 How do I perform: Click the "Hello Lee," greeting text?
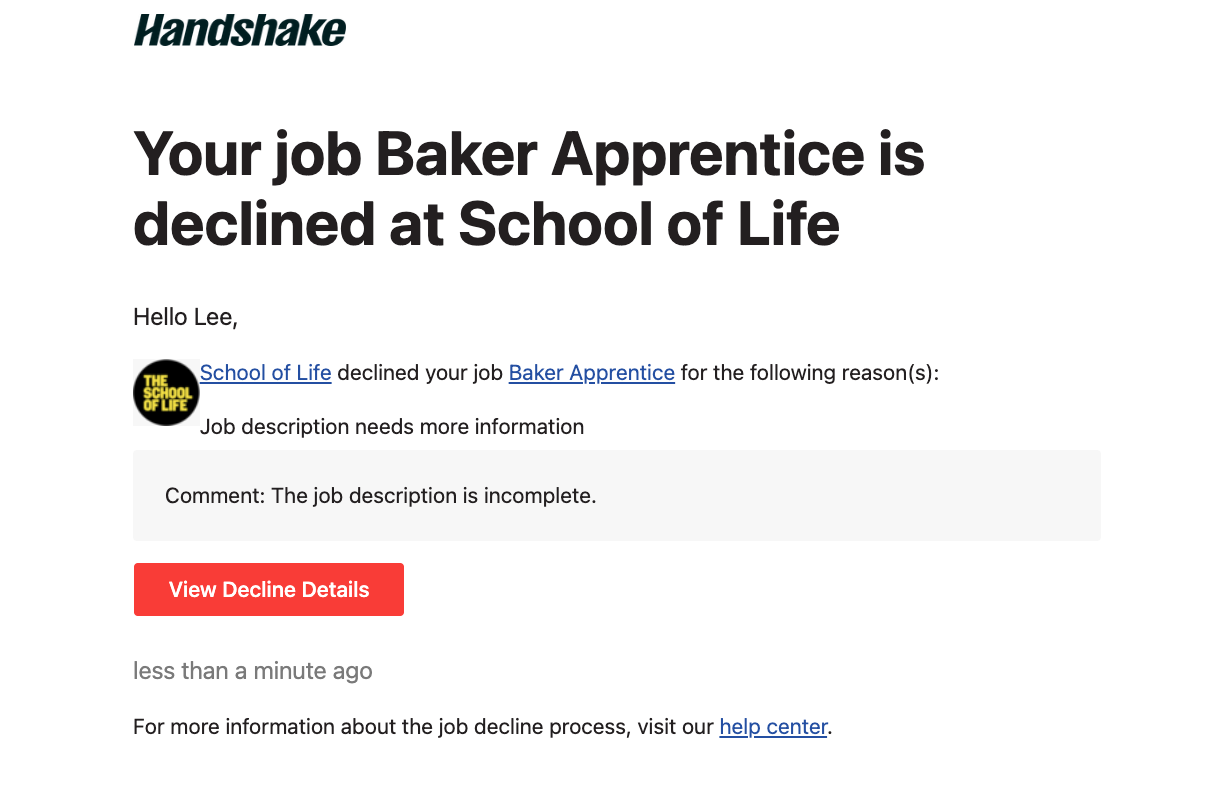tap(185, 318)
